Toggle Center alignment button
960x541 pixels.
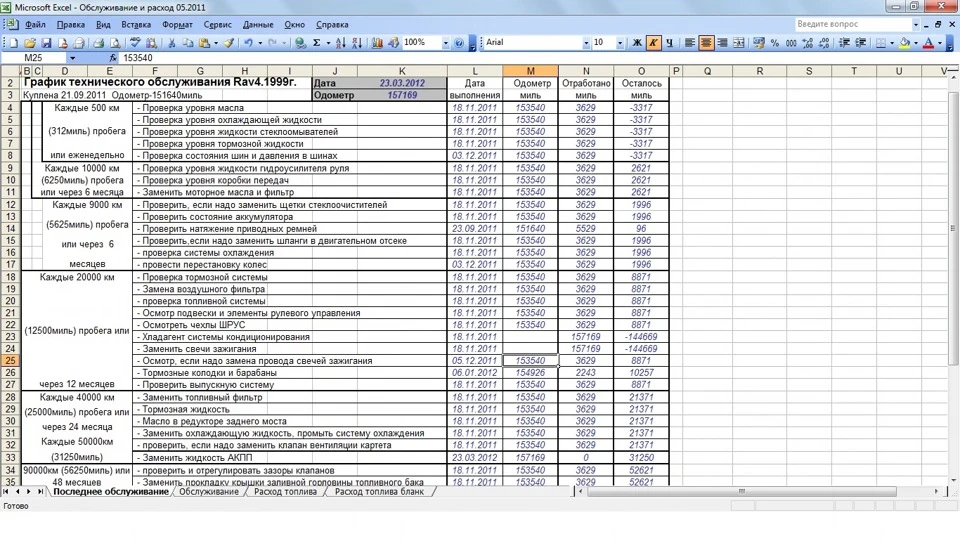tap(706, 43)
